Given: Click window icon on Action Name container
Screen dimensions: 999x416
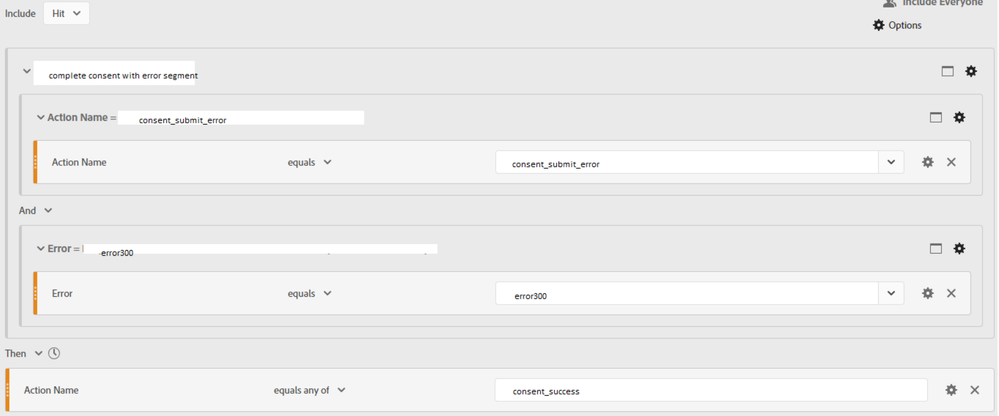Looking at the screenshot, I should coord(936,117).
